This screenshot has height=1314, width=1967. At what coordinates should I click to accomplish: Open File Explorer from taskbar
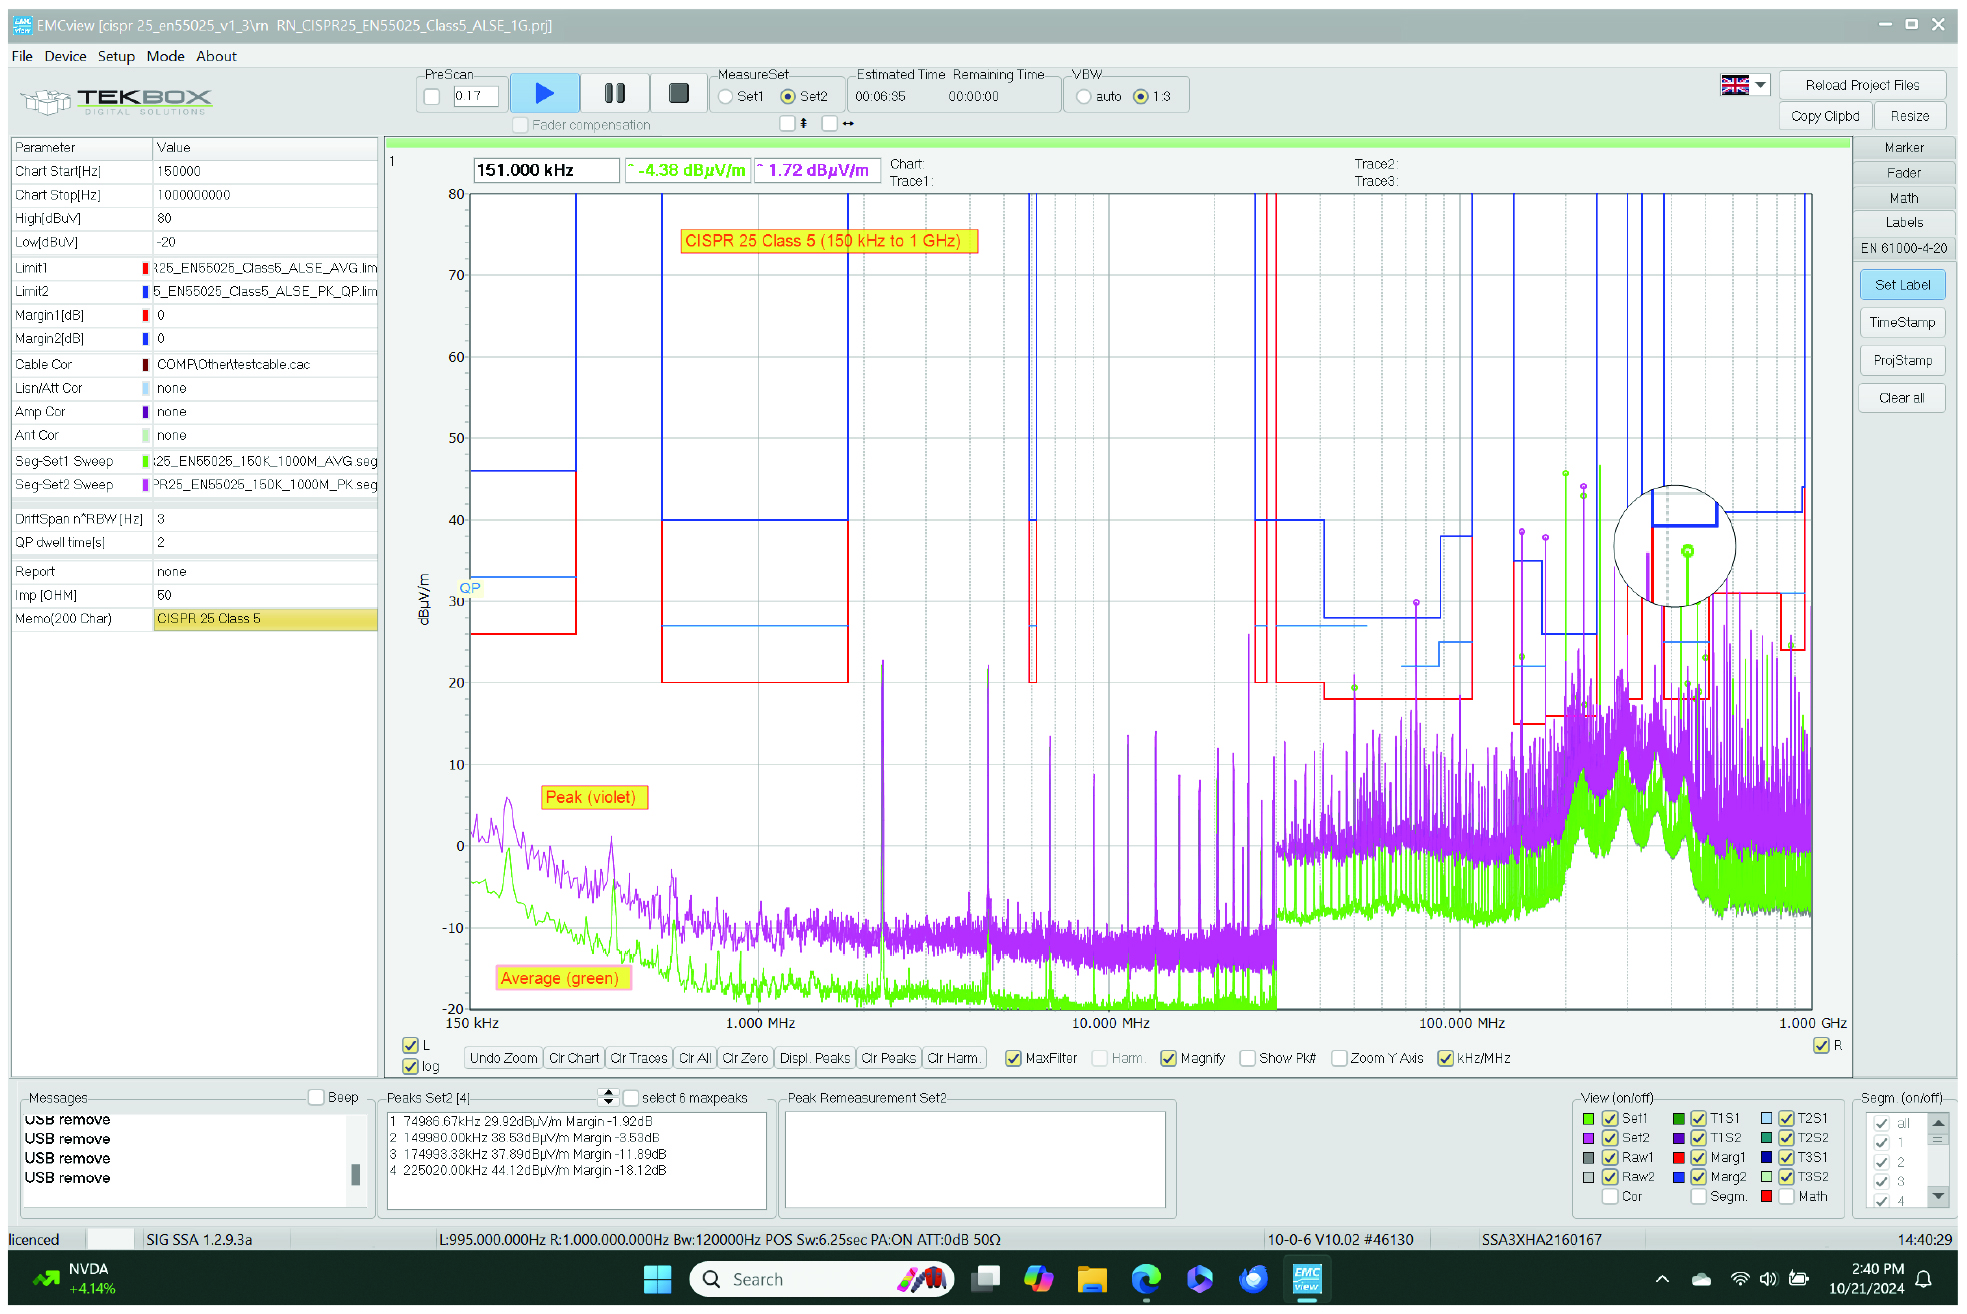point(1092,1278)
